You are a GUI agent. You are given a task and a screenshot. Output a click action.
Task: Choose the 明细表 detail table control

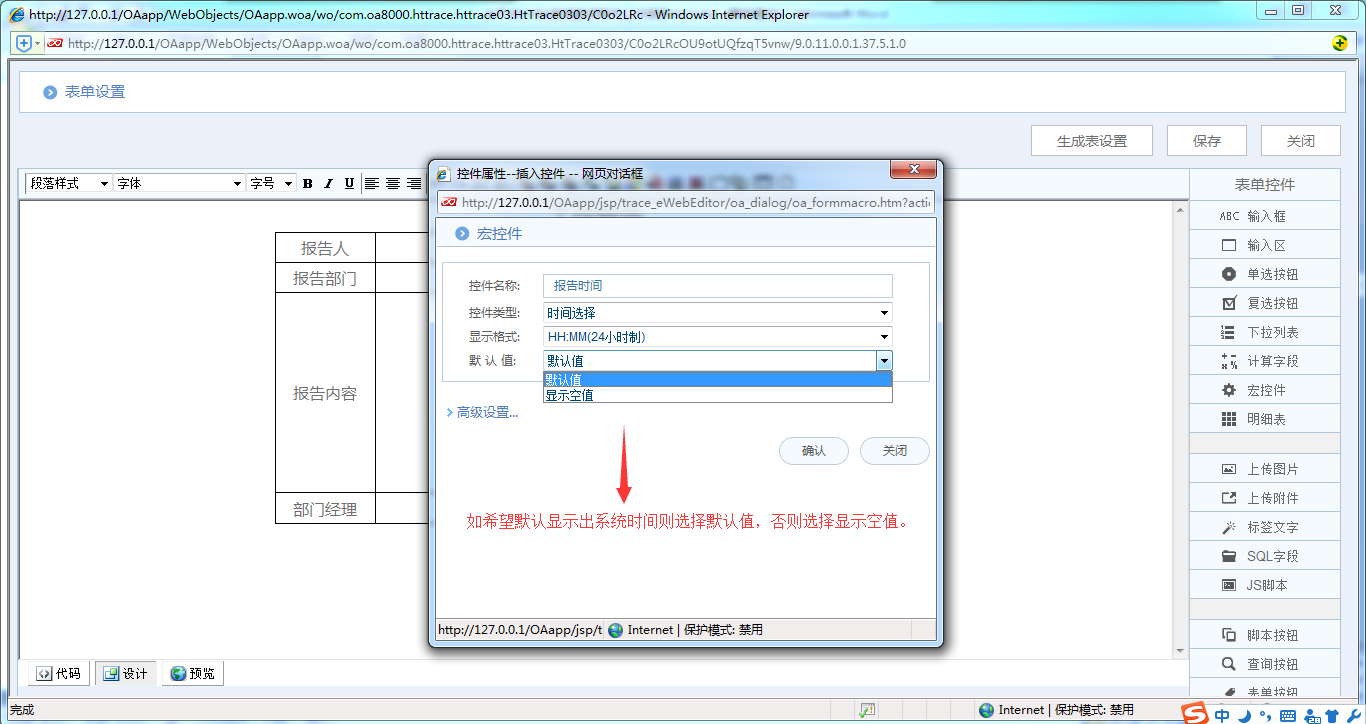coord(1264,418)
